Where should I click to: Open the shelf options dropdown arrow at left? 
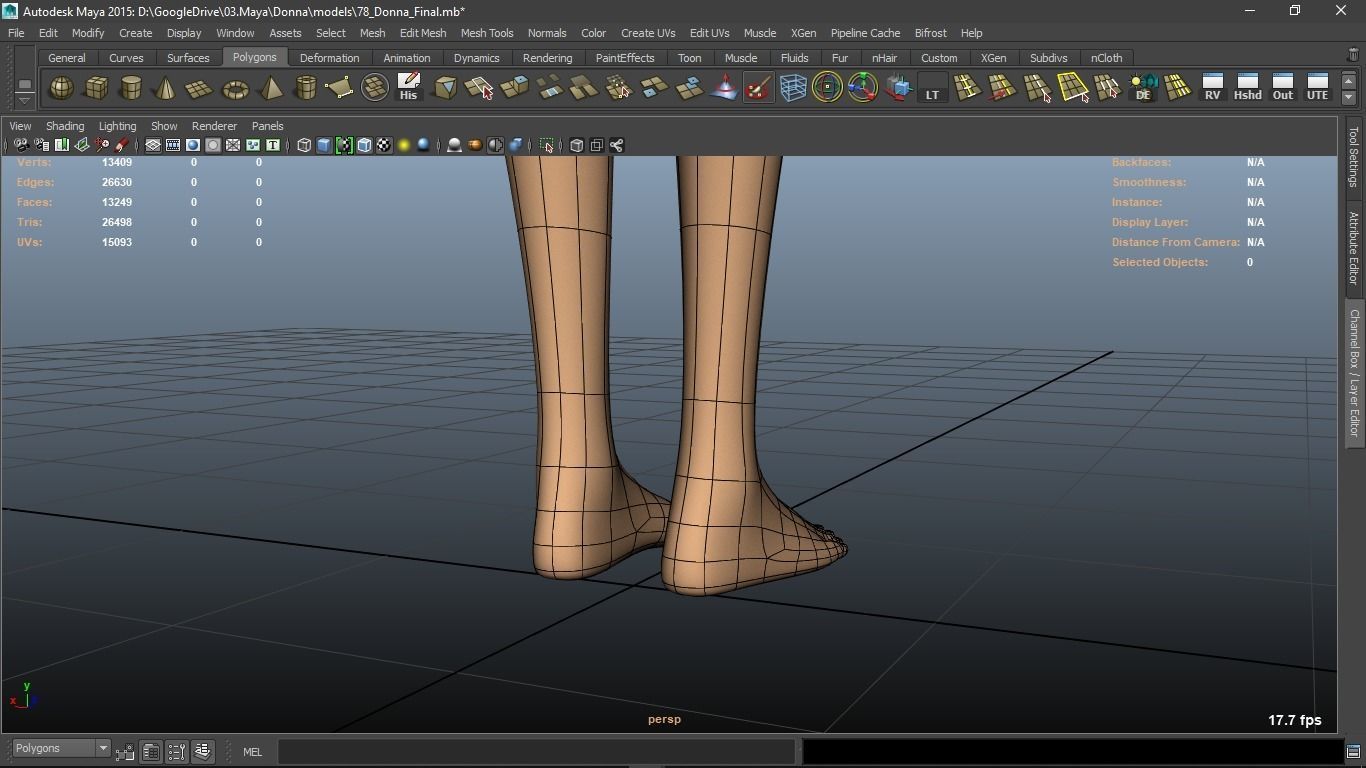(x=24, y=101)
